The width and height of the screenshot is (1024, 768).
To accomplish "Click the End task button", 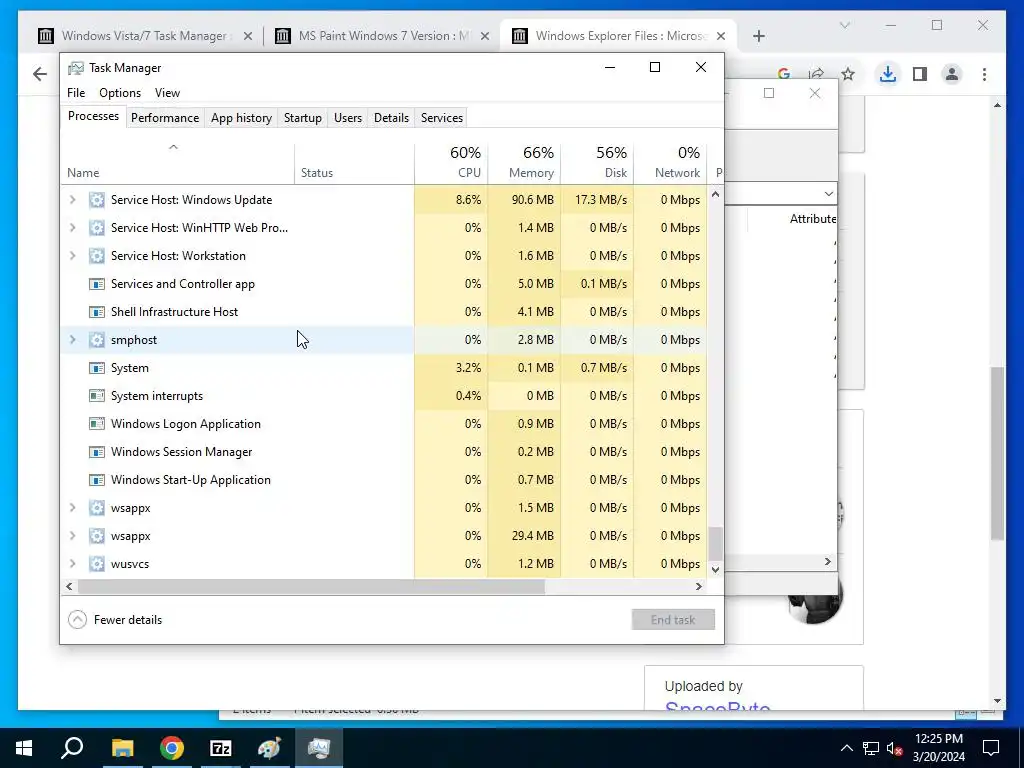I will (673, 620).
